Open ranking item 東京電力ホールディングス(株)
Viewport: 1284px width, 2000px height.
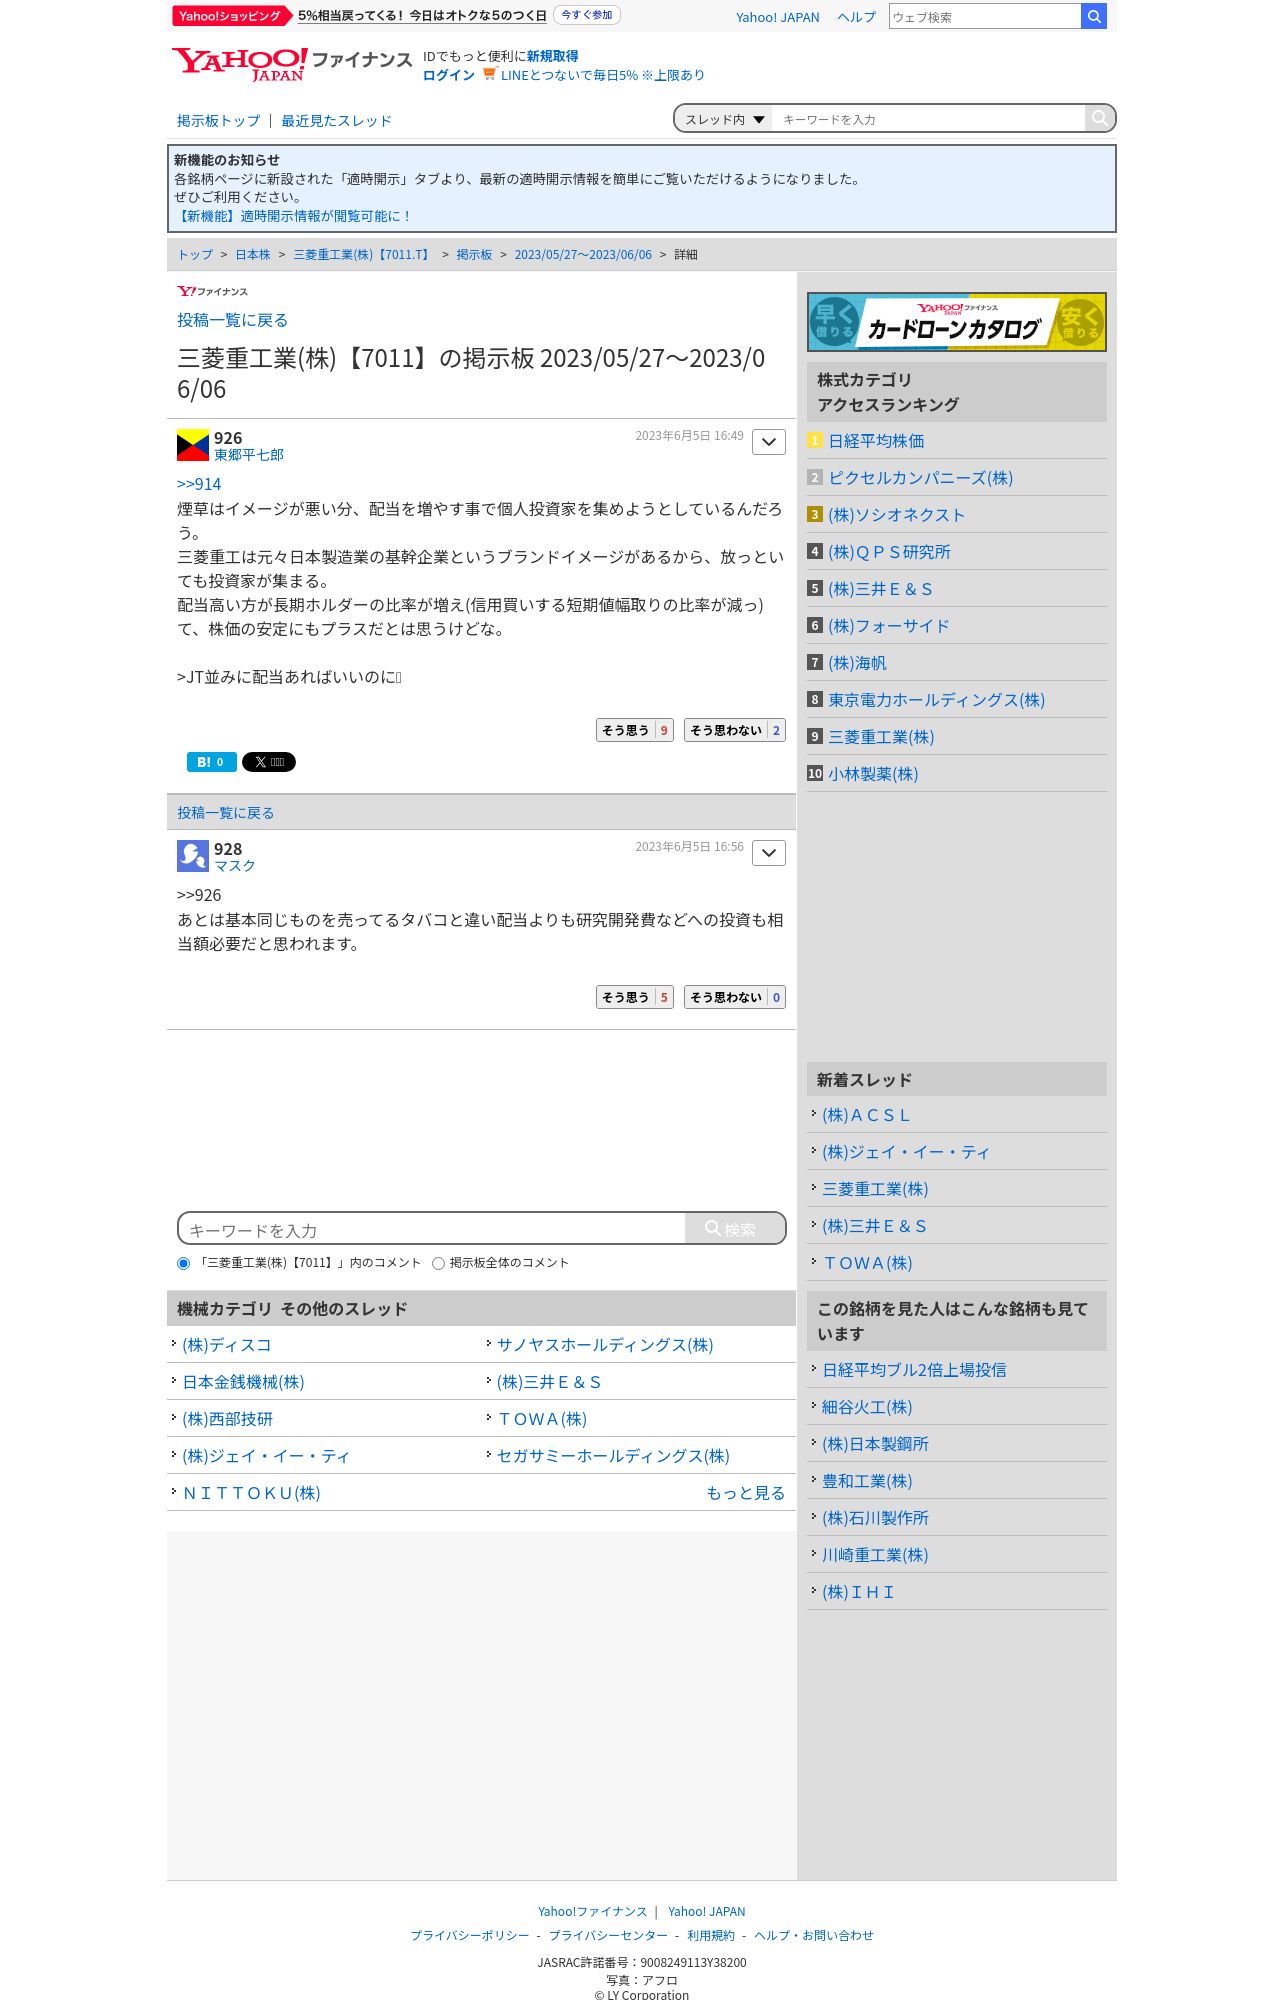(x=936, y=700)
